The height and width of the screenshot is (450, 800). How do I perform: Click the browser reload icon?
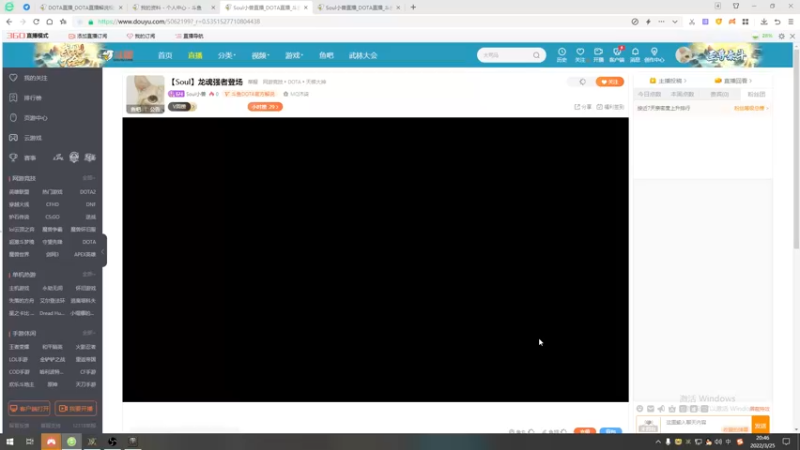(36, 21)
